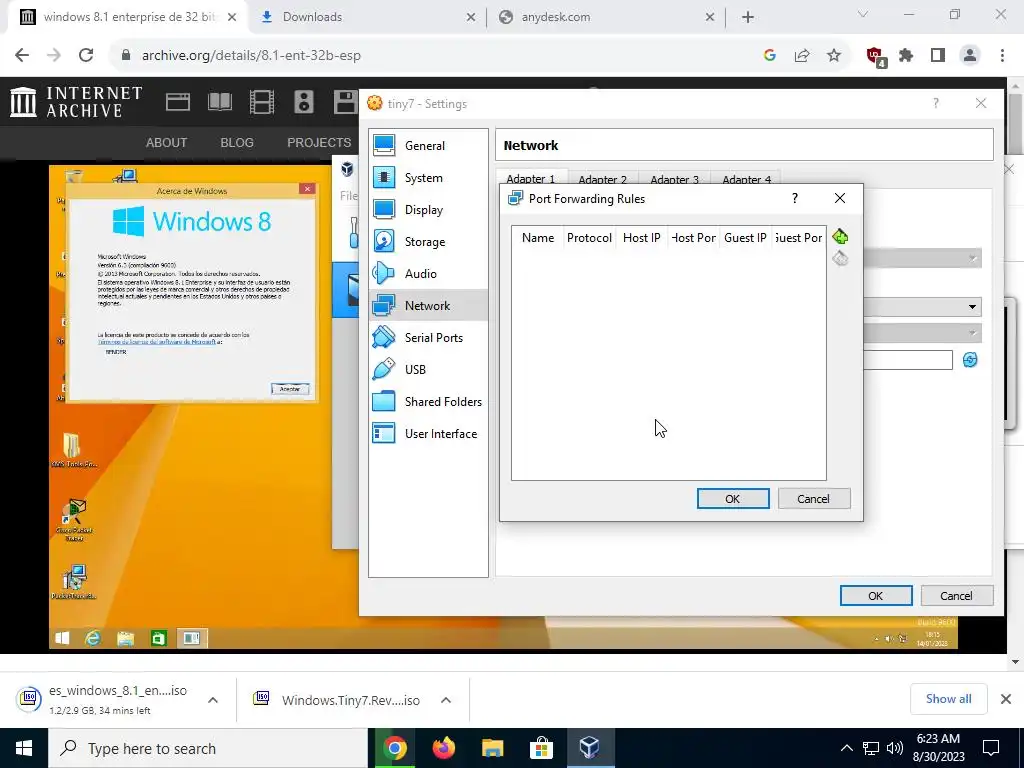Refresh the MAC address with the generate icon
The image size is (1024, 768).
(x=970, y=360)
